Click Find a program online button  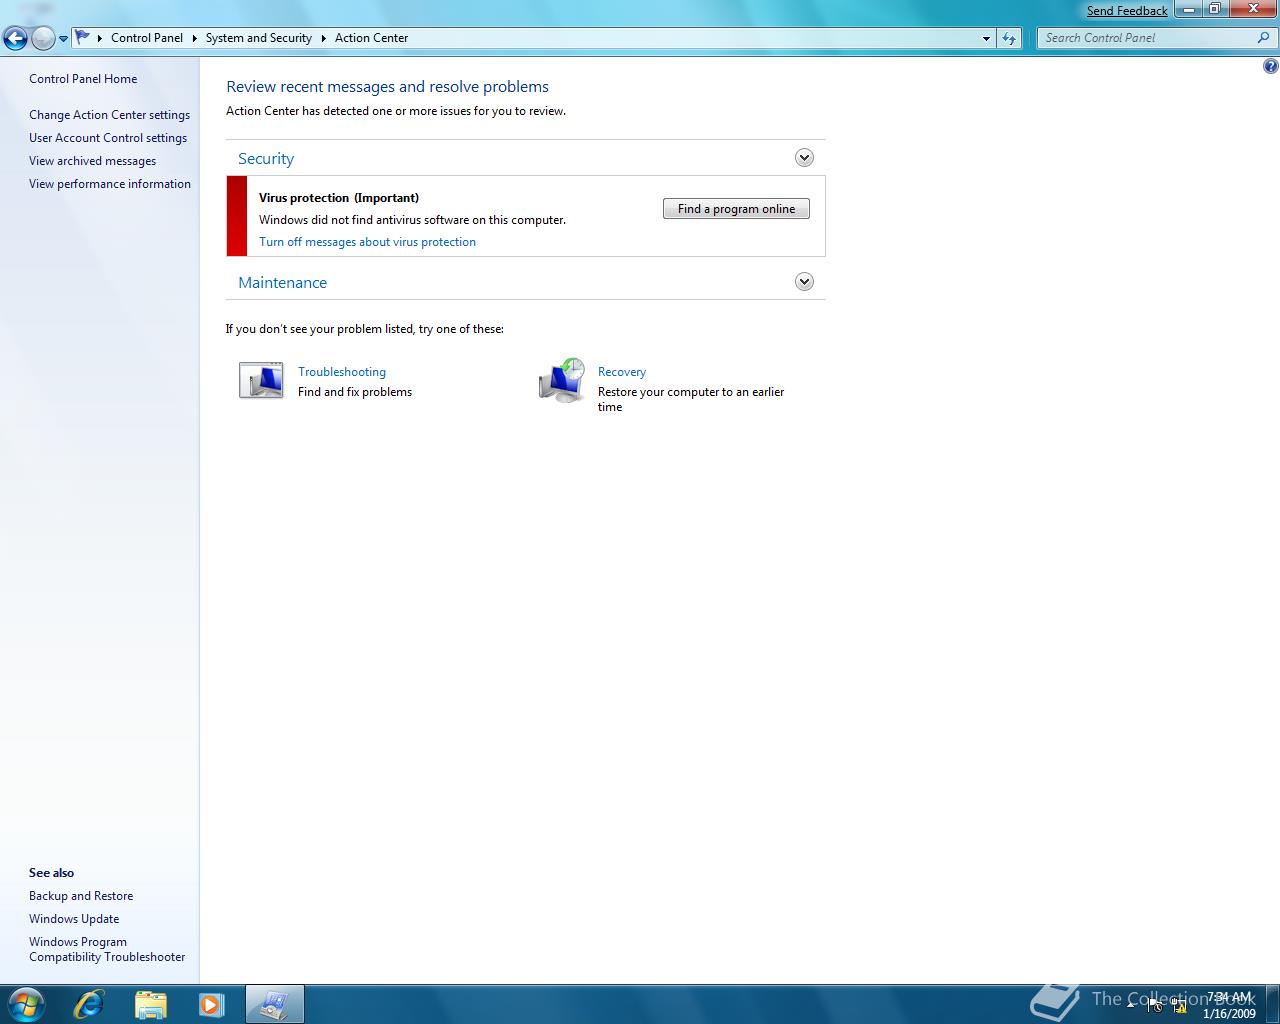pyautogui.click(x=736, y=209)
